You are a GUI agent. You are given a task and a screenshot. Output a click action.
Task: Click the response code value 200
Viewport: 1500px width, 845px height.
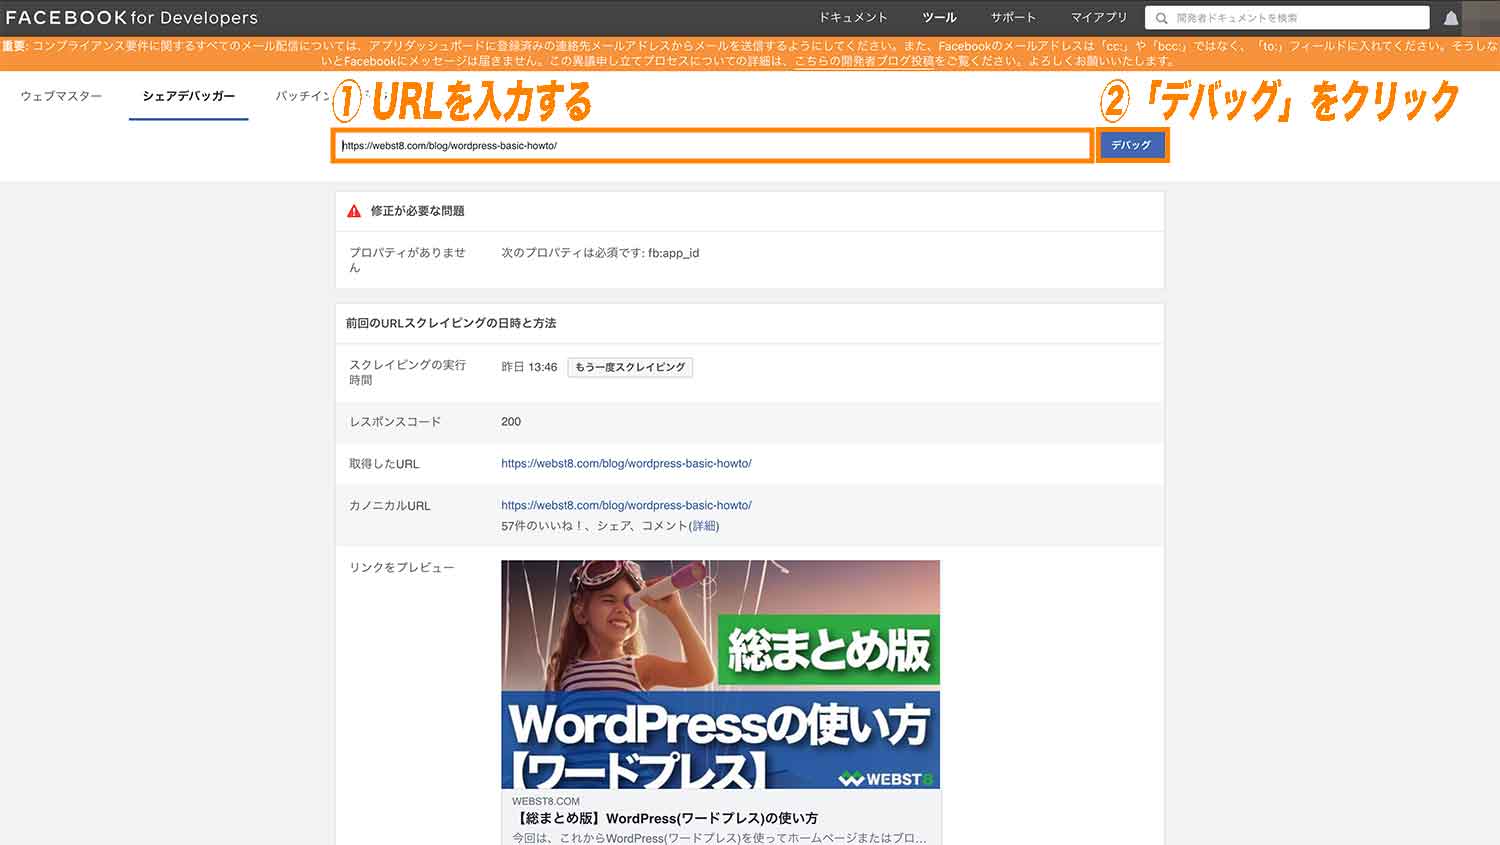click(x=511, y=422)
